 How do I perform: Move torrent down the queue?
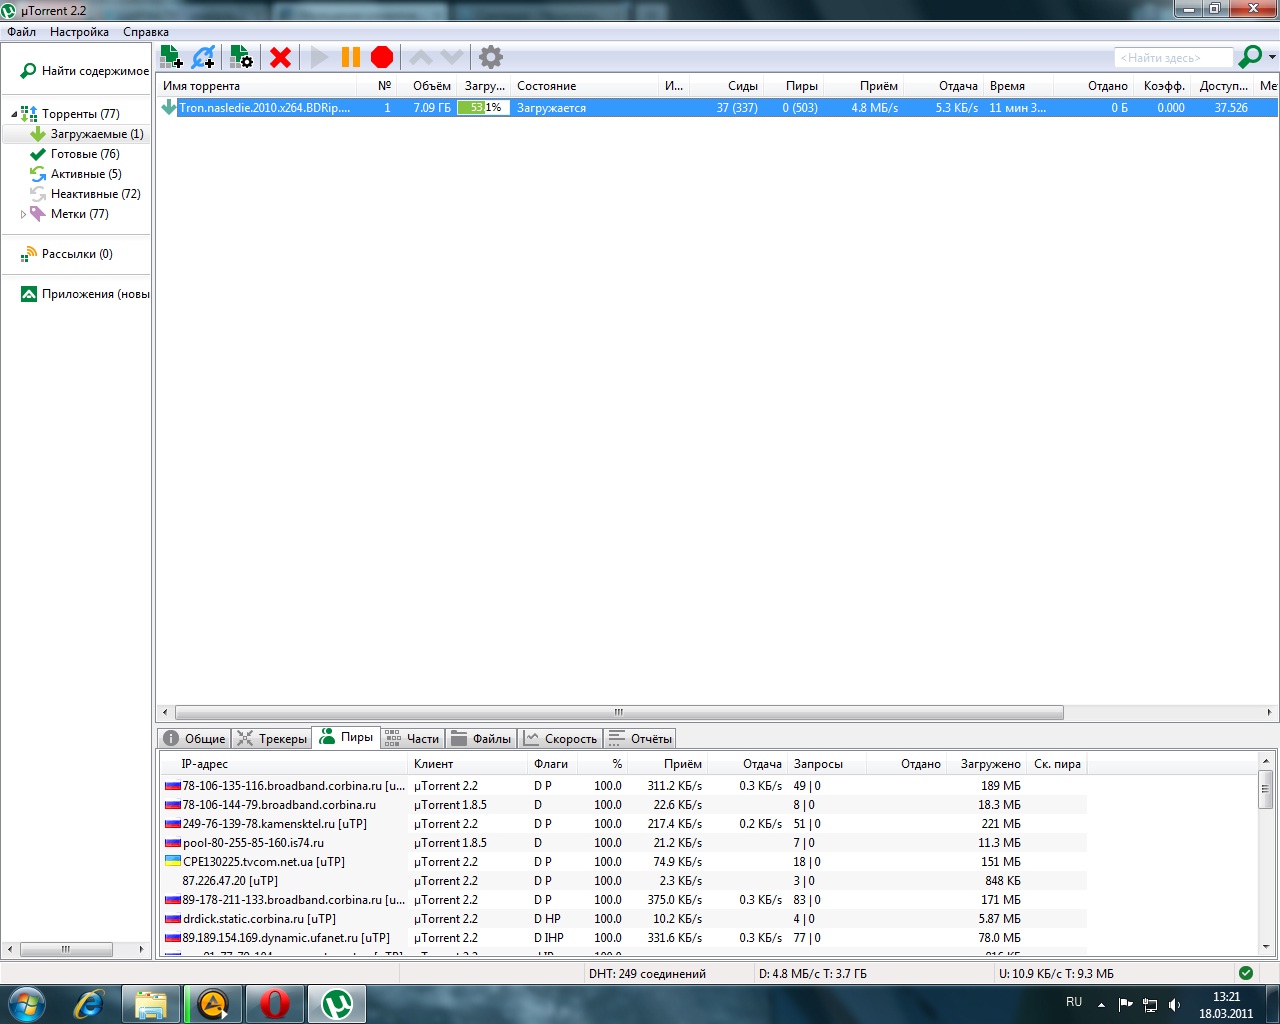[452, 57]
